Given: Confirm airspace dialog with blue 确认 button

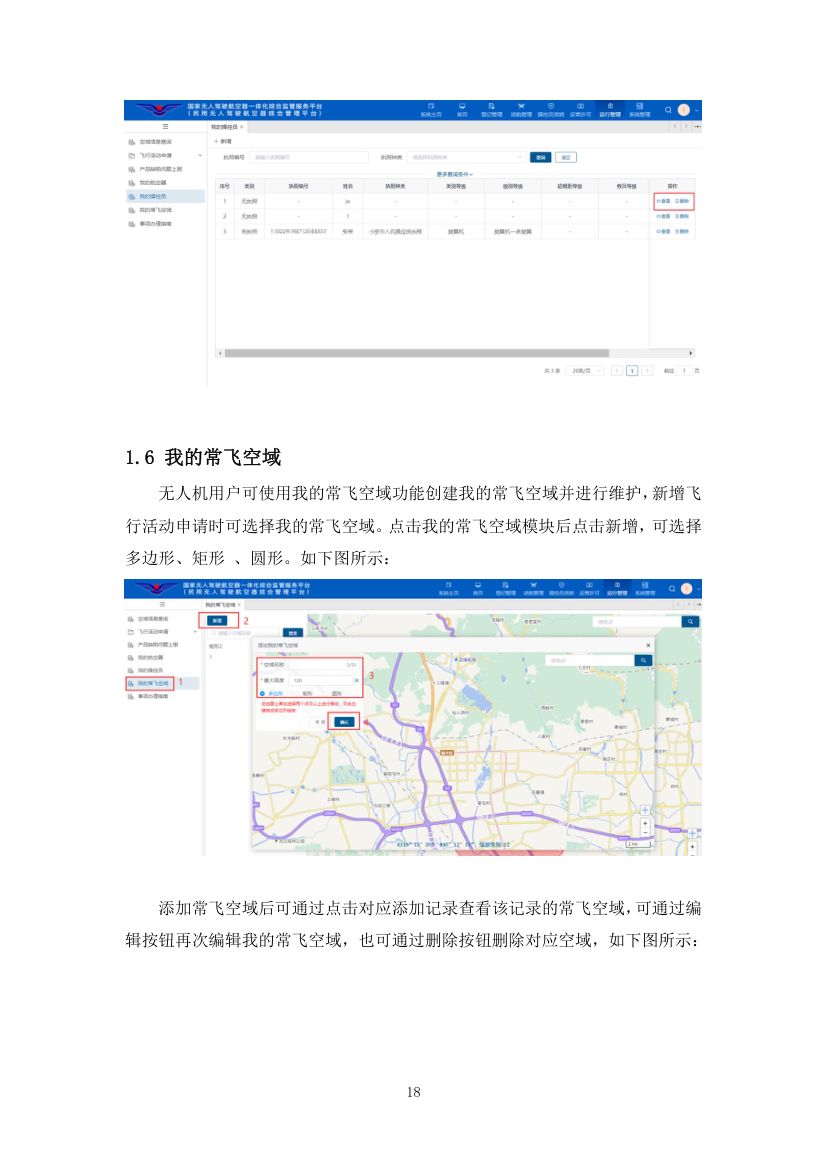Looking at the screenshot, I should [343, 722].
